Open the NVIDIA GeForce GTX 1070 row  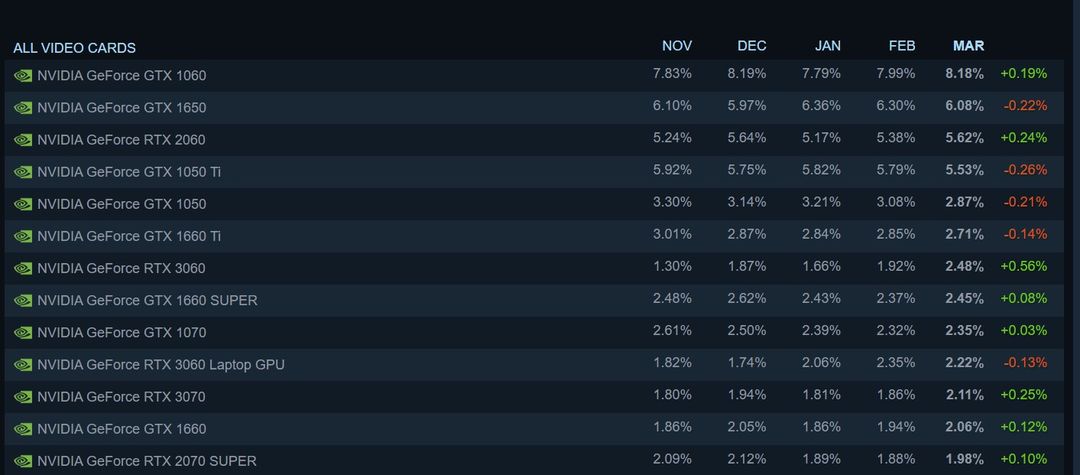pos(534,332)
